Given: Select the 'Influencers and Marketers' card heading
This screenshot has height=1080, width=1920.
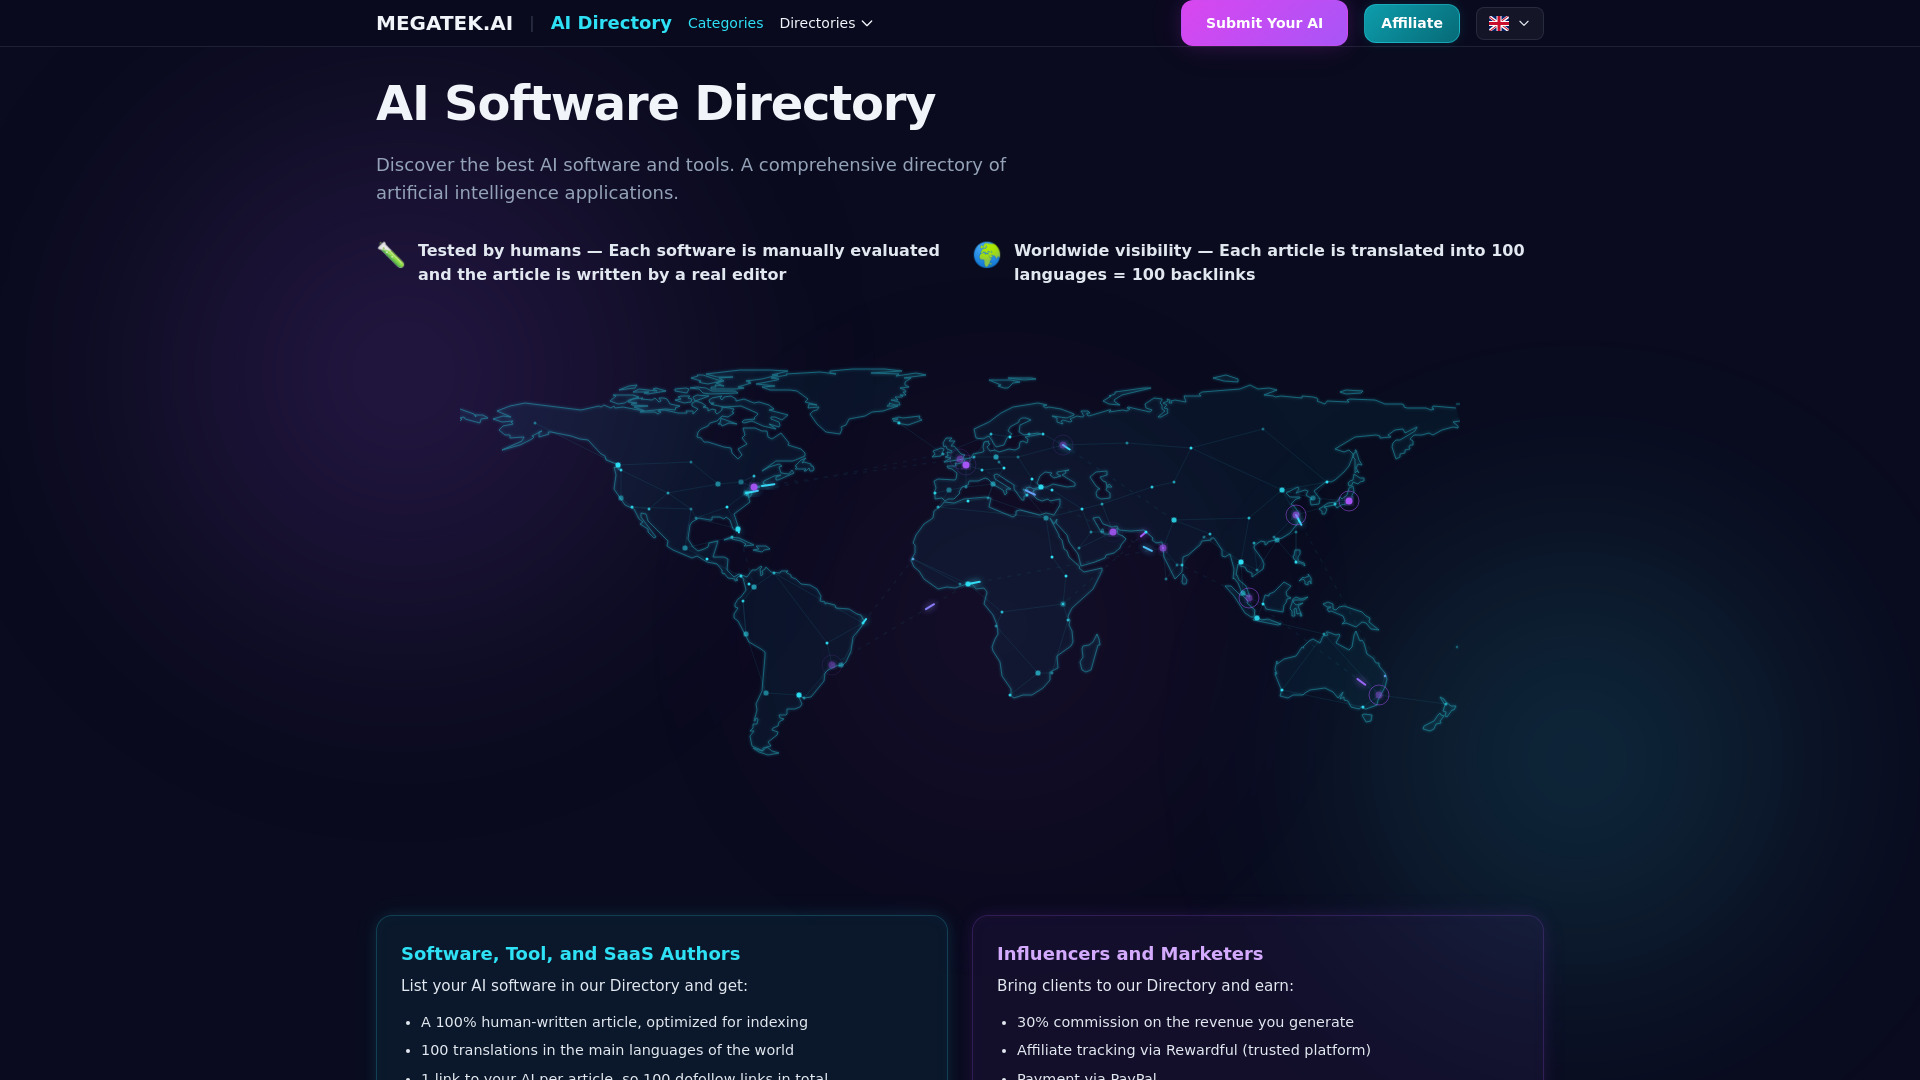Looking at the screenshot, I should pos(1129,954).
